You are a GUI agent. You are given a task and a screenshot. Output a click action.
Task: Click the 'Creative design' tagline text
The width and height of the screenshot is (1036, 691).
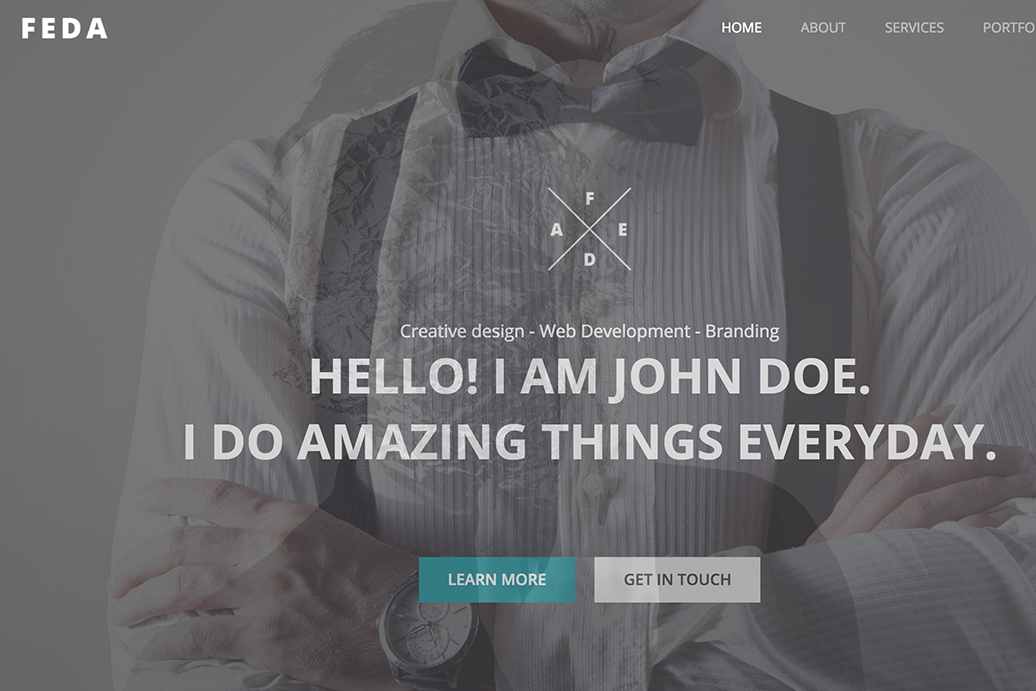pos(462,331)
